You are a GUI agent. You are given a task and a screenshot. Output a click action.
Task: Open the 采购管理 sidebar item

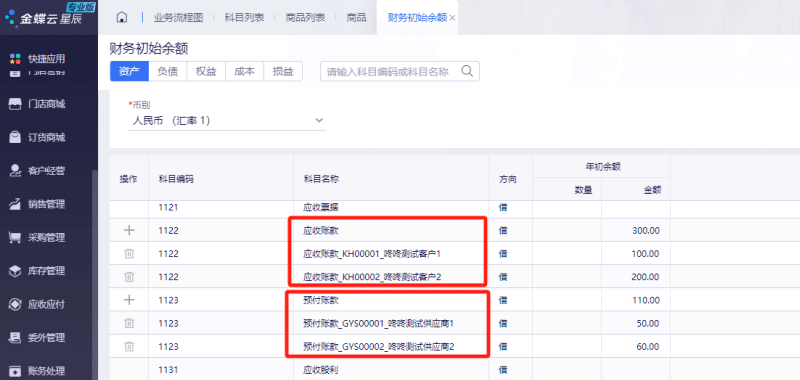37,238
